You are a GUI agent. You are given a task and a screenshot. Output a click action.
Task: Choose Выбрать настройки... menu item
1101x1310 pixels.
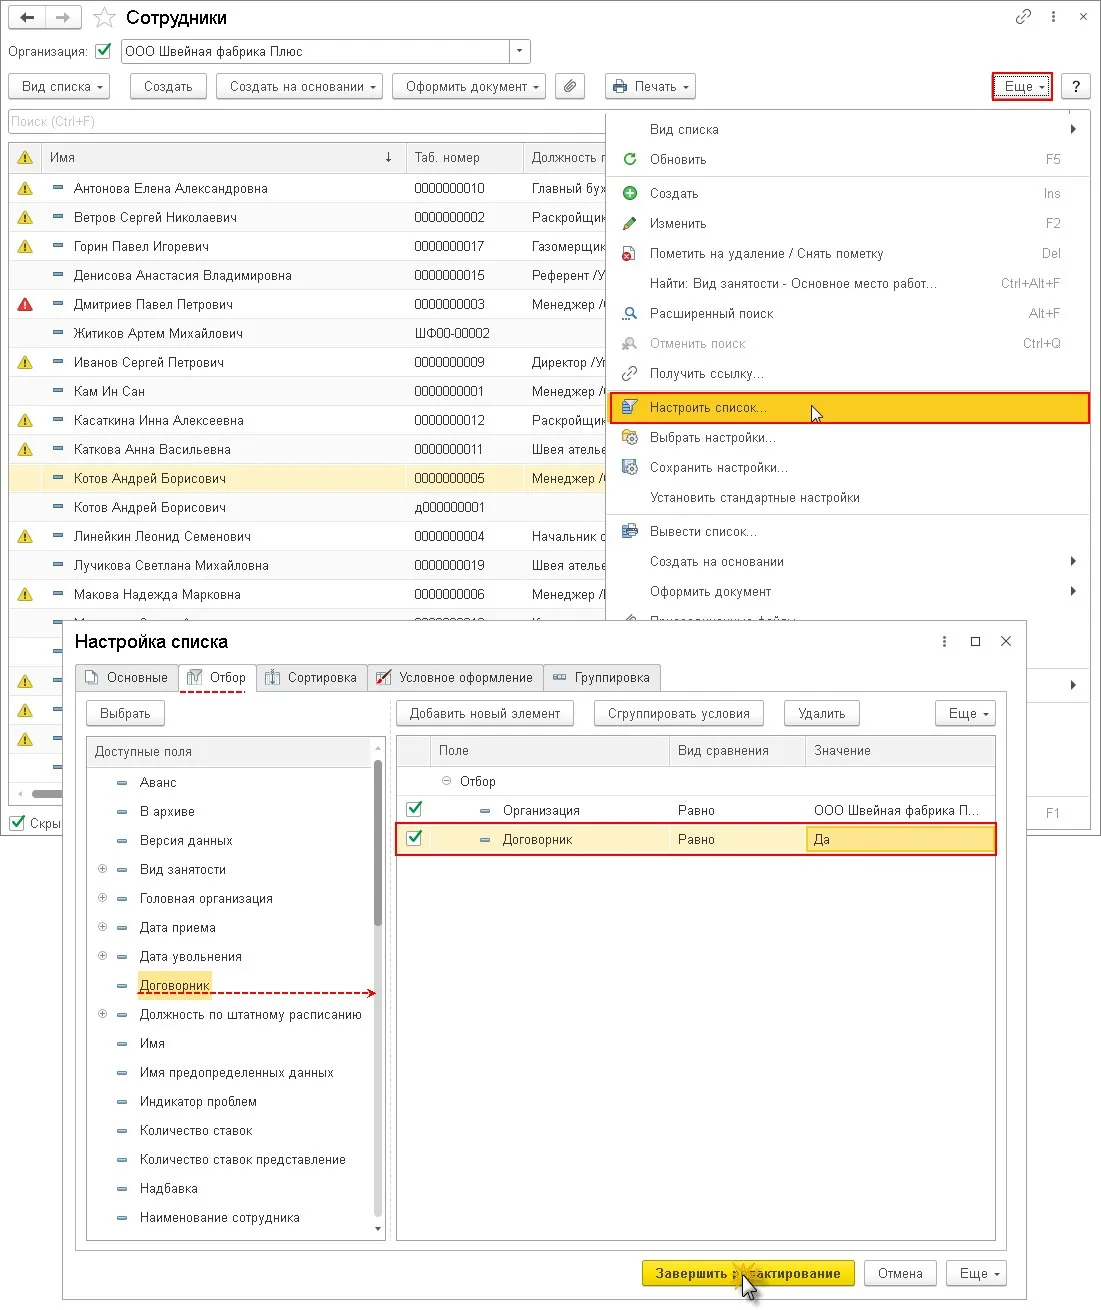848,437
